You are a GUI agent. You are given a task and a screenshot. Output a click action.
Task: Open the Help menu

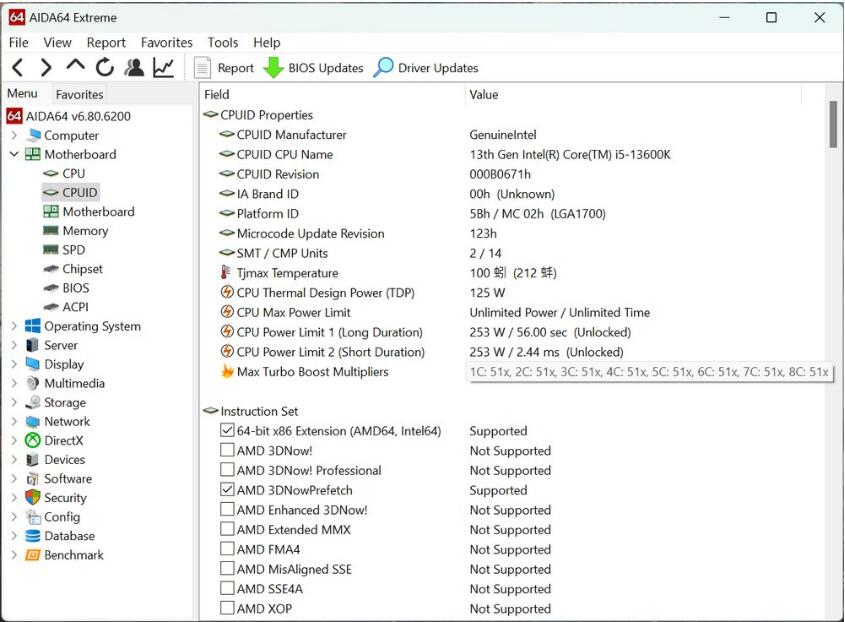pyautogui.click(x=267, y=43)
